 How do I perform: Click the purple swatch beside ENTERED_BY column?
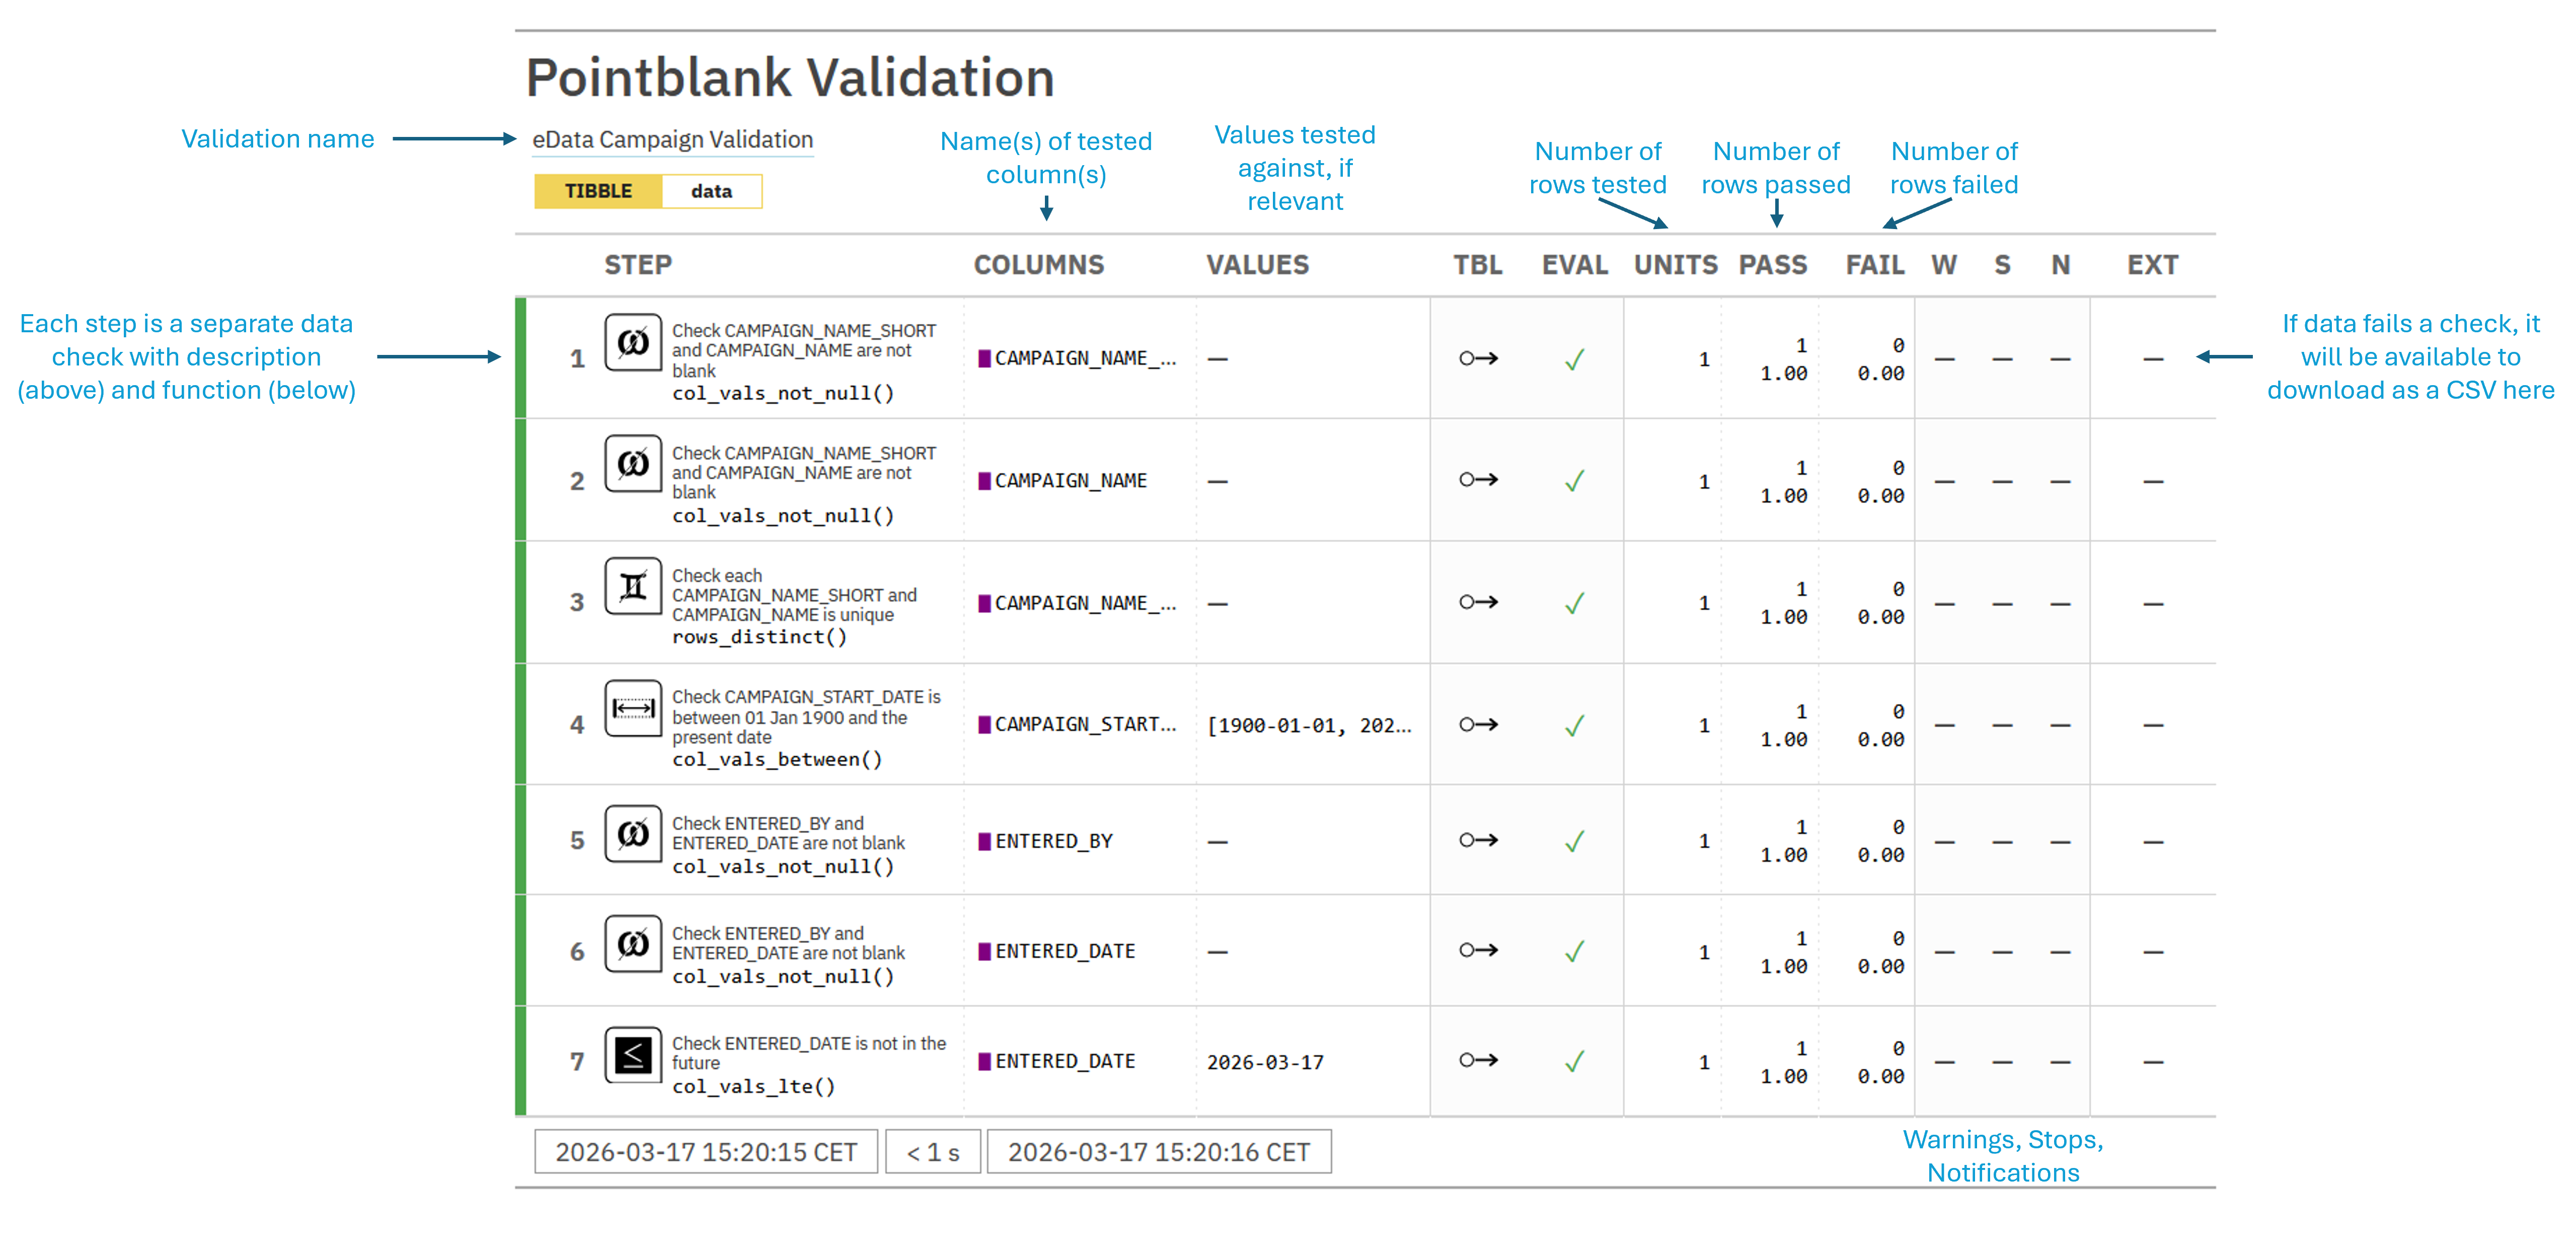click(984, 841)
